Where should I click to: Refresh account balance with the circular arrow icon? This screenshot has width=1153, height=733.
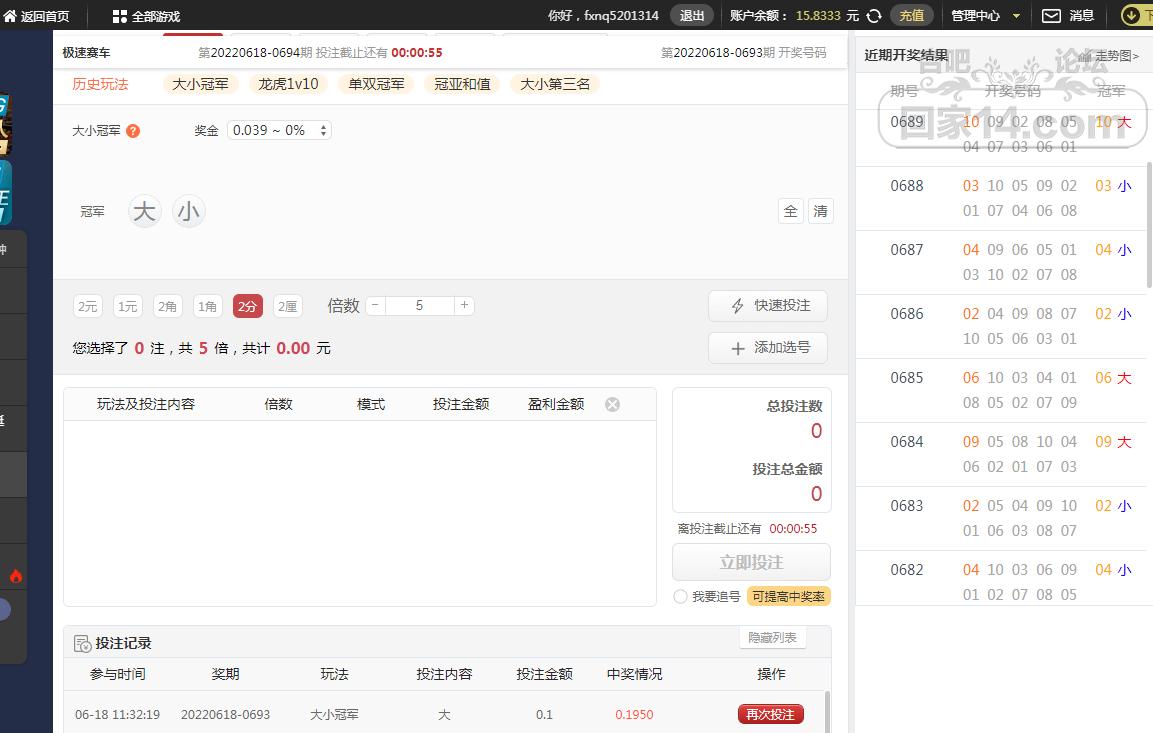coord(874,15)
